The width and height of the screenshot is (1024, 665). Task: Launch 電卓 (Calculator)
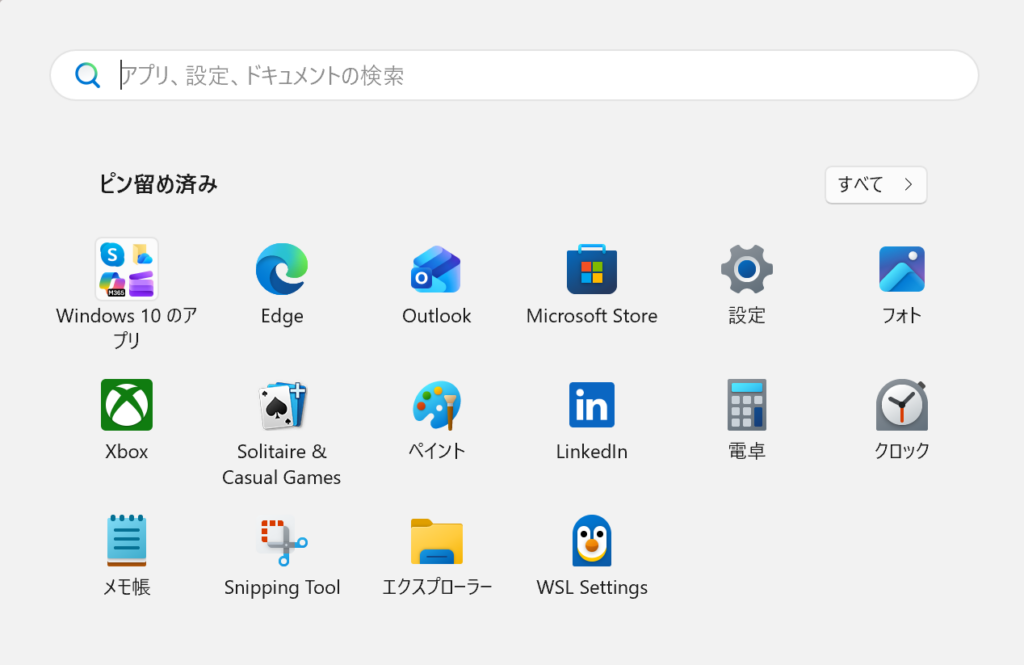[x=747, y=405]
